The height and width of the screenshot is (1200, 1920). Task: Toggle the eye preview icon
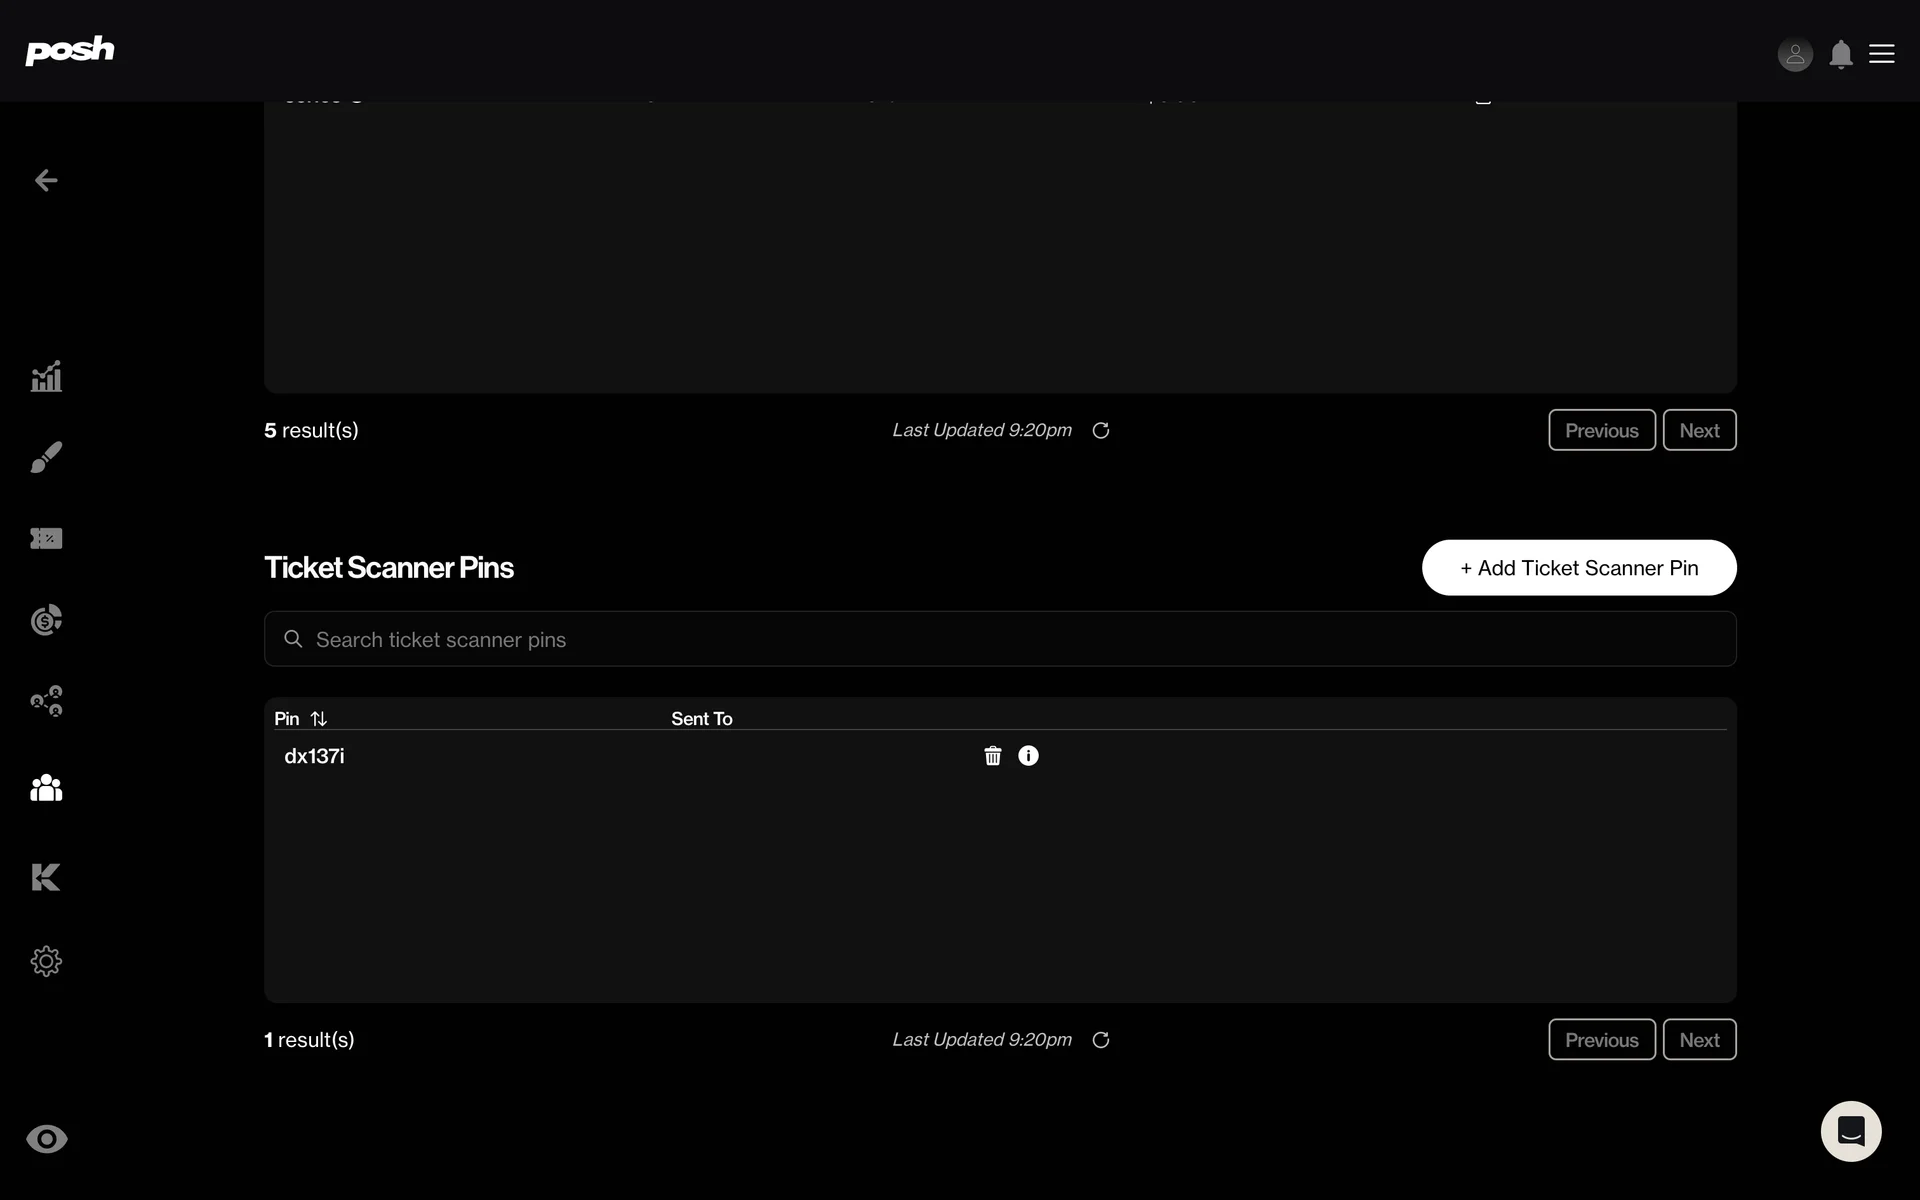tap(47, 1139)
